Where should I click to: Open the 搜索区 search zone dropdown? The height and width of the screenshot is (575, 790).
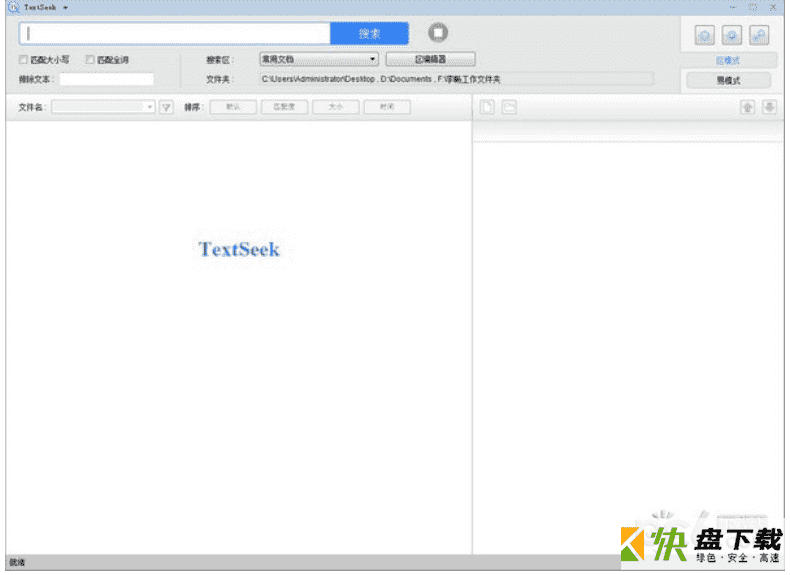tap(319, 59)
